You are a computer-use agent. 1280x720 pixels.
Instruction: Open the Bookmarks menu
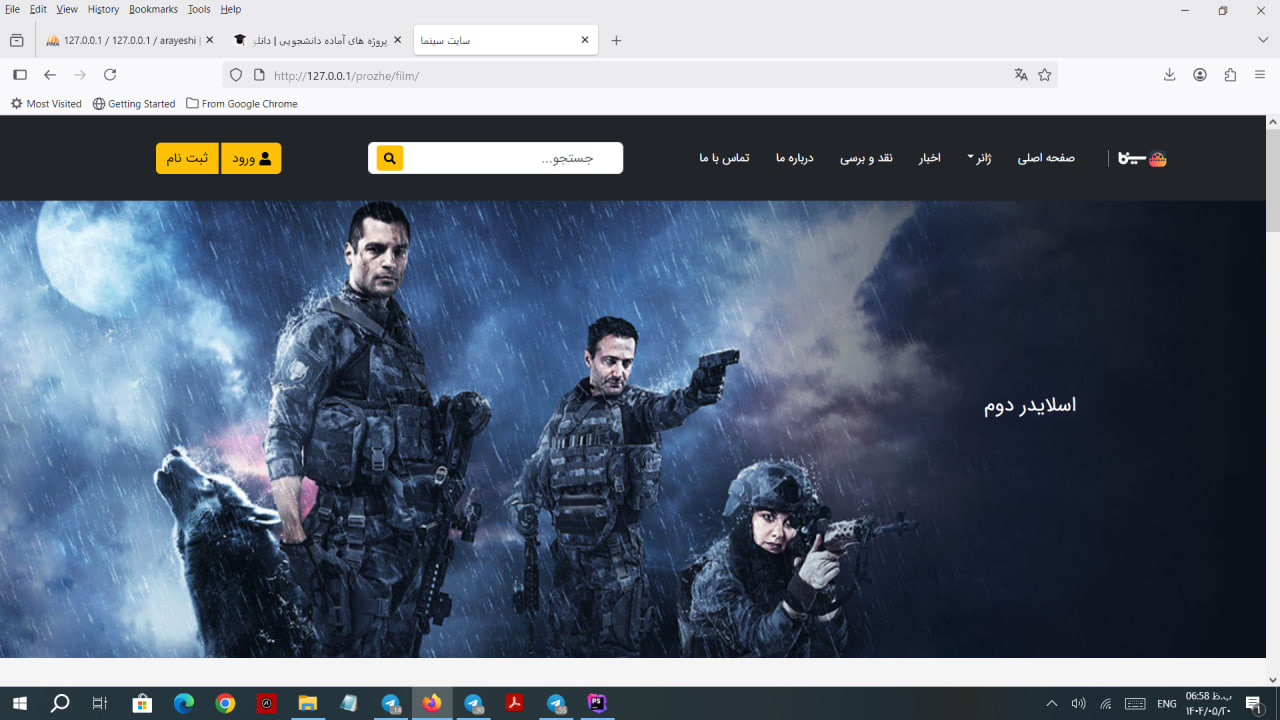pyautogui.click(x=153, y=9)
